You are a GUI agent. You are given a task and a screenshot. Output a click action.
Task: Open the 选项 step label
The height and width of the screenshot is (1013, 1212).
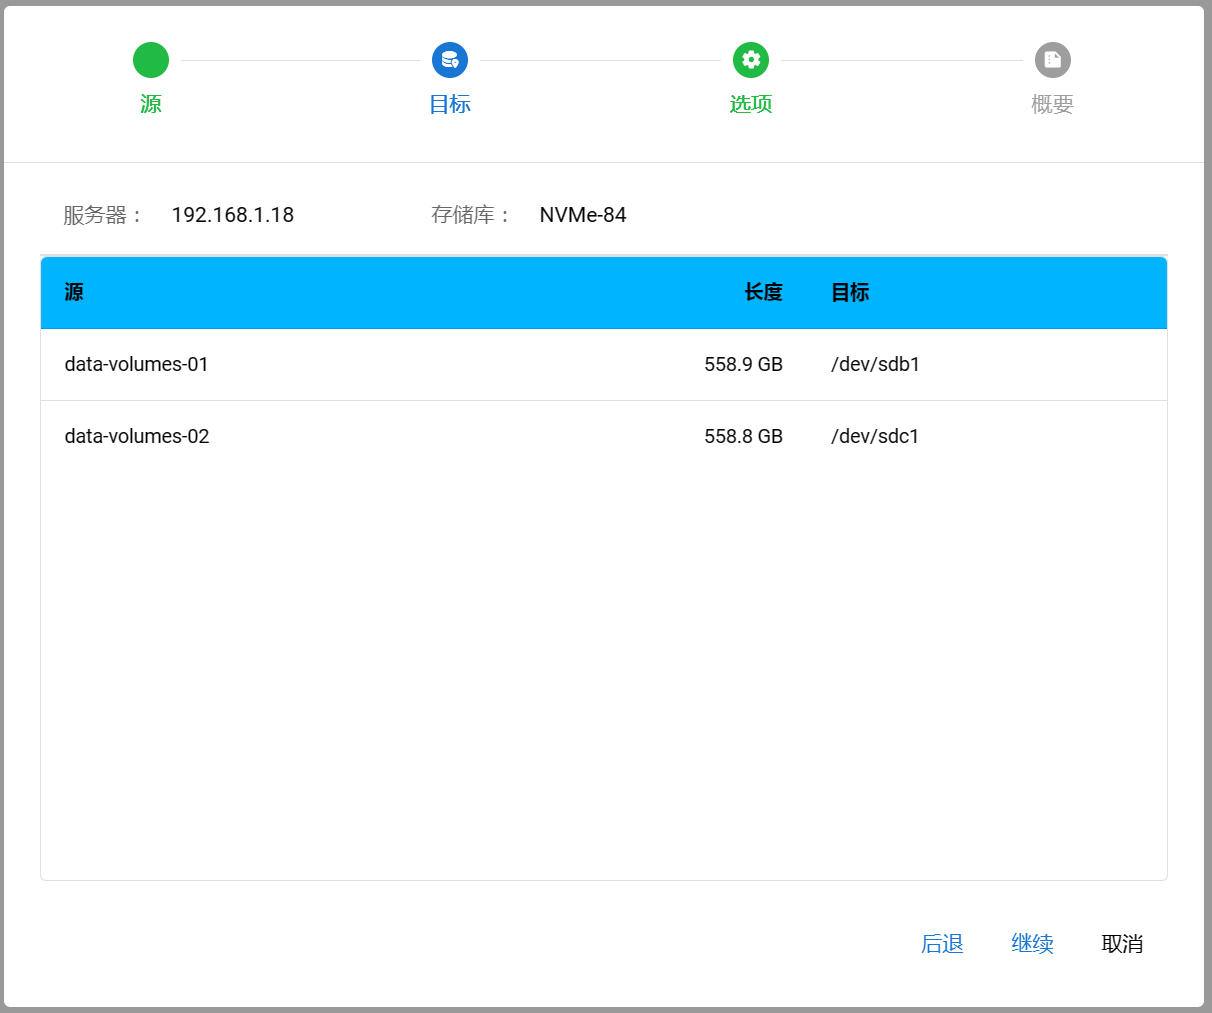click(x=751, y=104)
